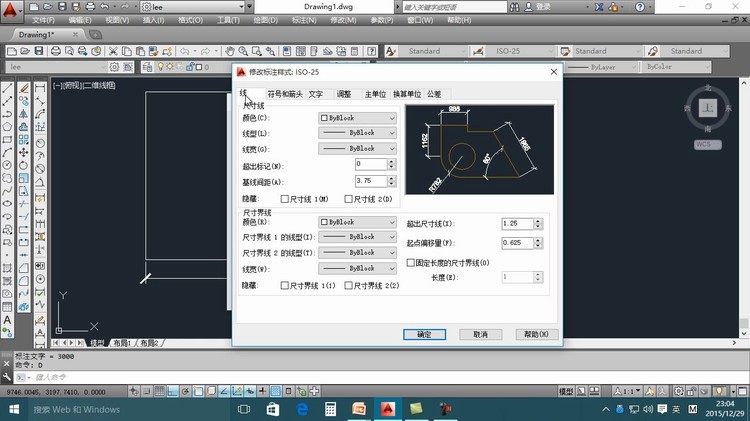Select the Rotate modify tool

coord(23,166)
